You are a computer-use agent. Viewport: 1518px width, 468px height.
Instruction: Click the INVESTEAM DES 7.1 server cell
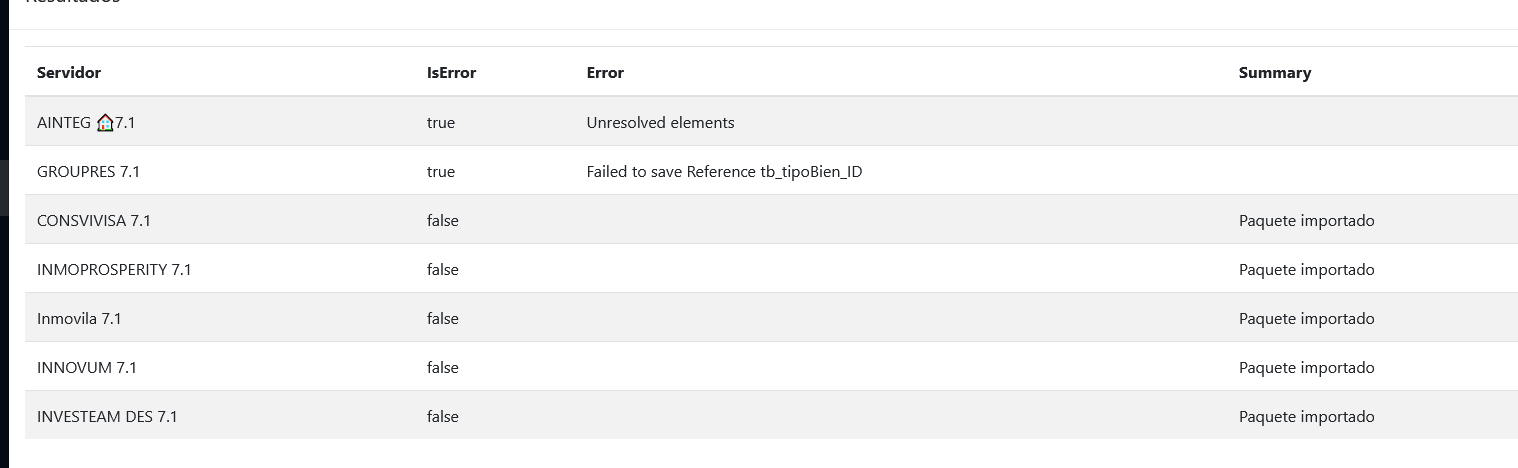(x=107, y=416)
